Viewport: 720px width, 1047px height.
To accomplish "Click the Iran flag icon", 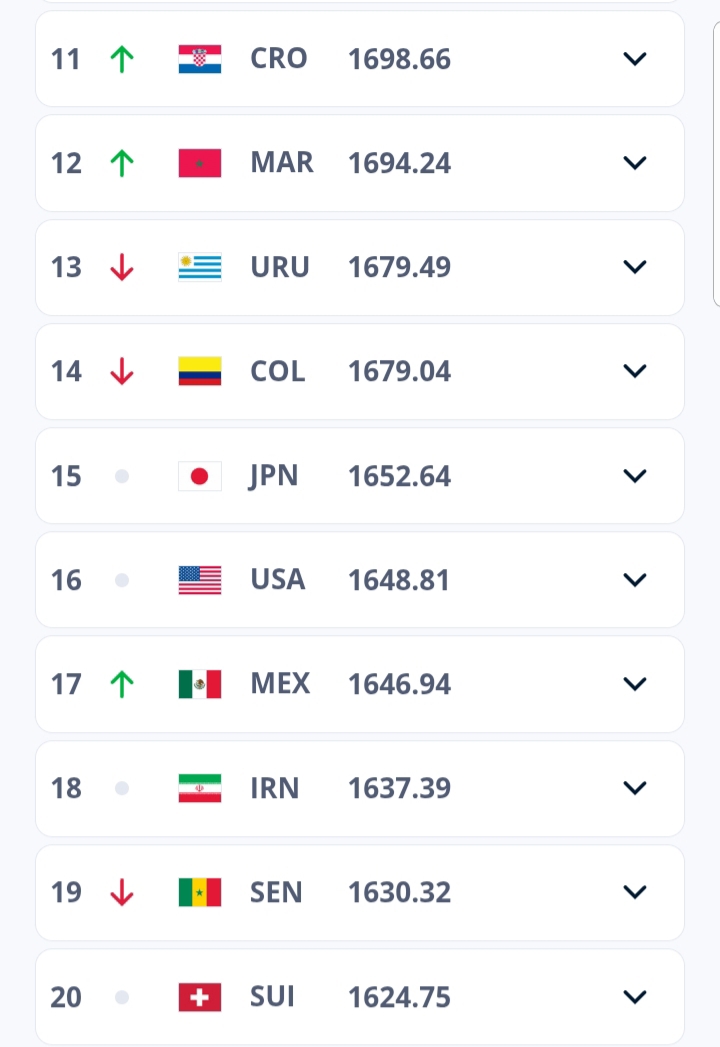I will [x=200, y=788].
